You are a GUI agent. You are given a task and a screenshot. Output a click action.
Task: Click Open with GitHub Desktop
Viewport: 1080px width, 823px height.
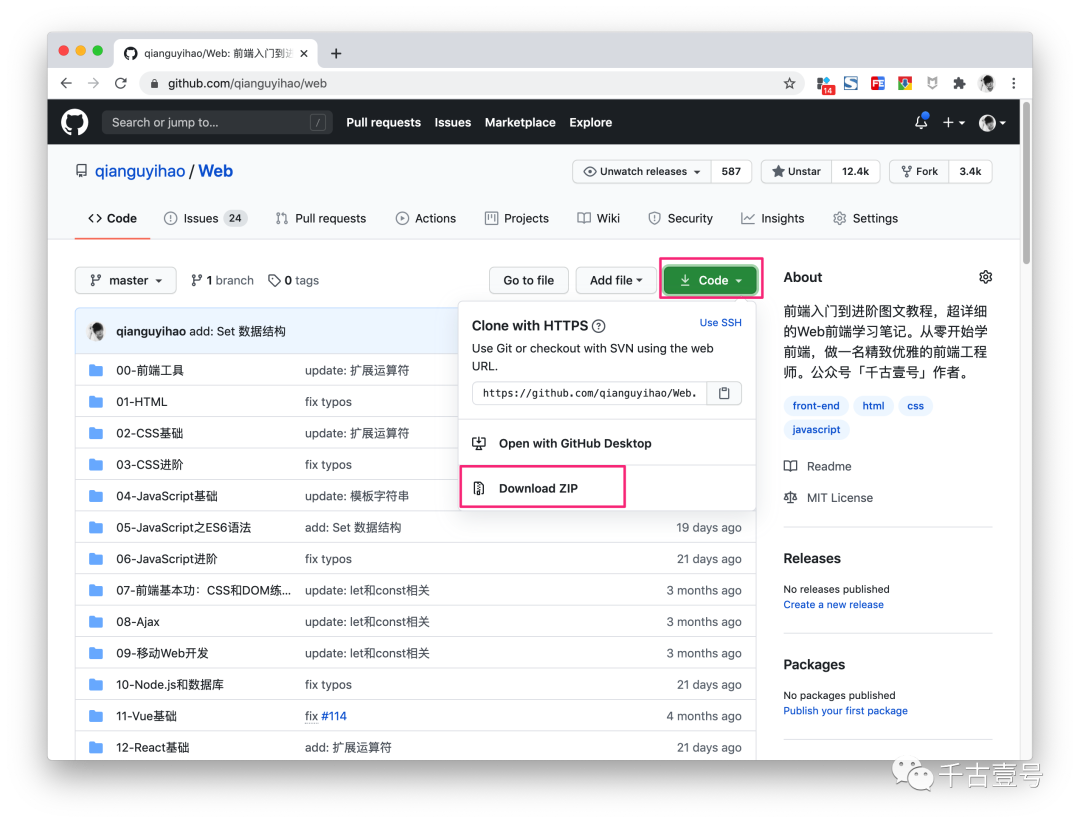[575, 444]
